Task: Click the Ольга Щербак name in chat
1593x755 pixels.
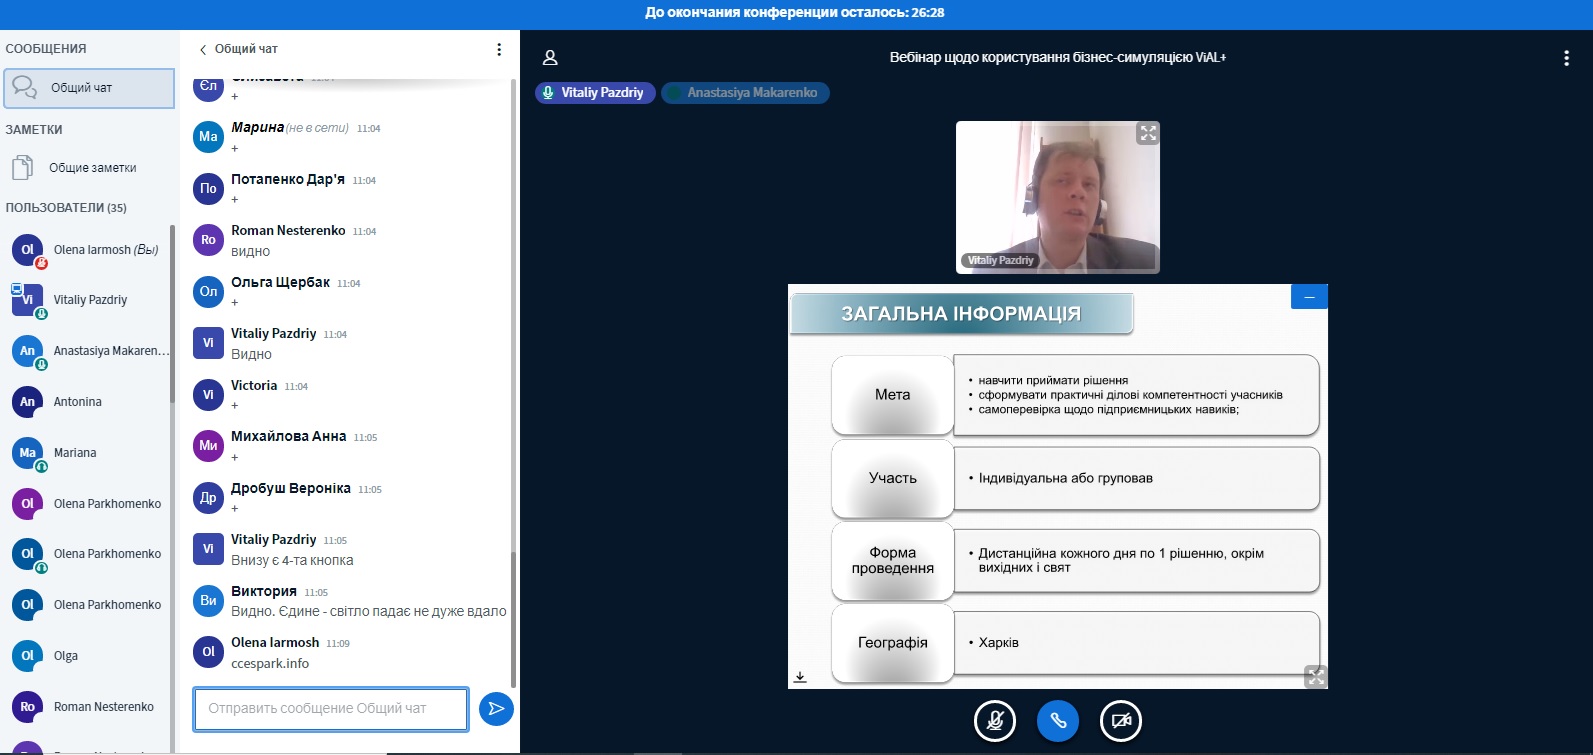Action: coord(281,283)
